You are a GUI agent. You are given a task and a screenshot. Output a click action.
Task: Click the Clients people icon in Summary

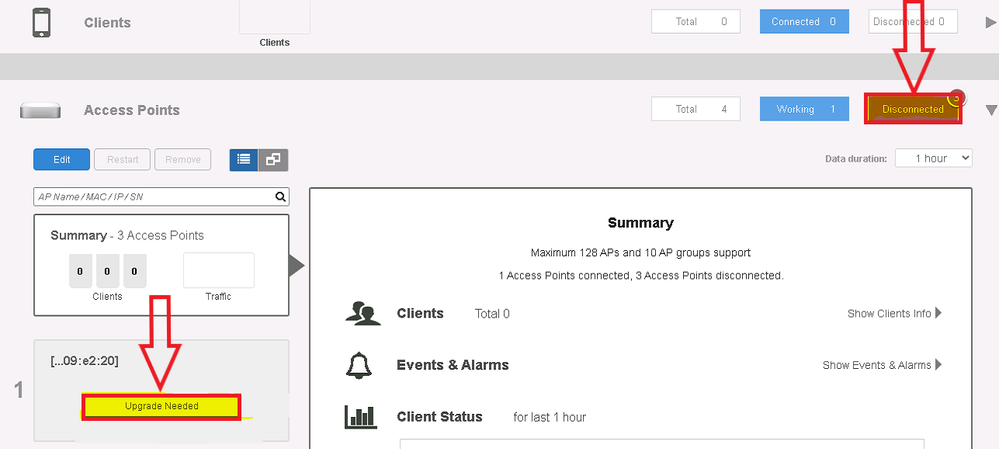362,313
